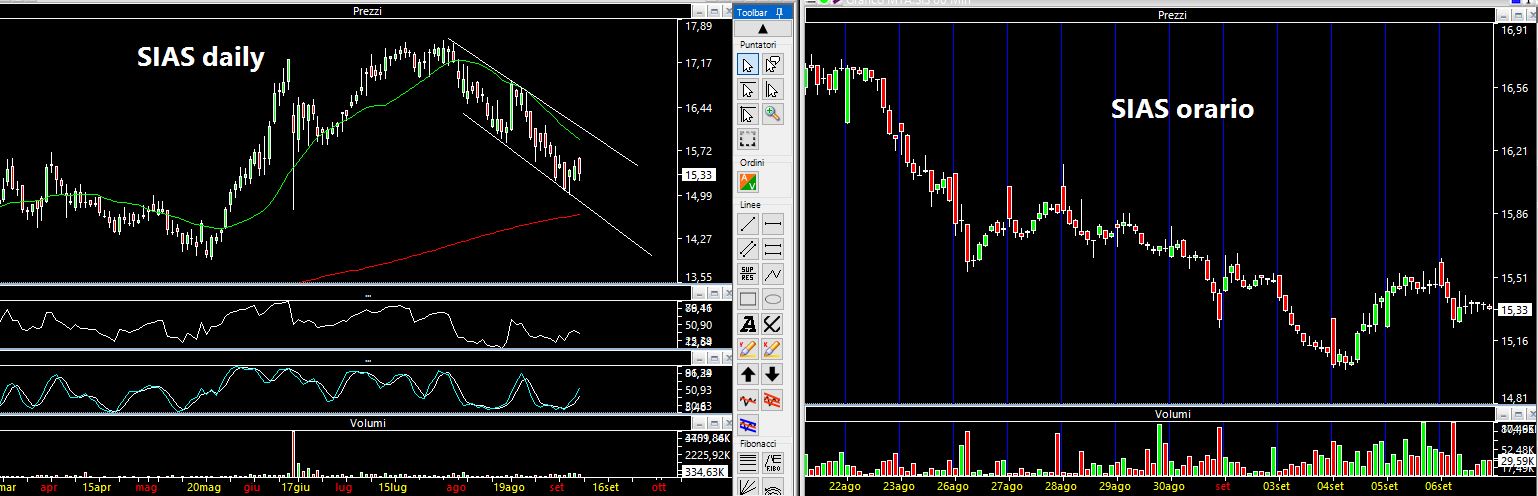This screenshot has width=1538, height=496.
Task: Select the dashed rectangle selection tool
Action: [x=747, y=139]
